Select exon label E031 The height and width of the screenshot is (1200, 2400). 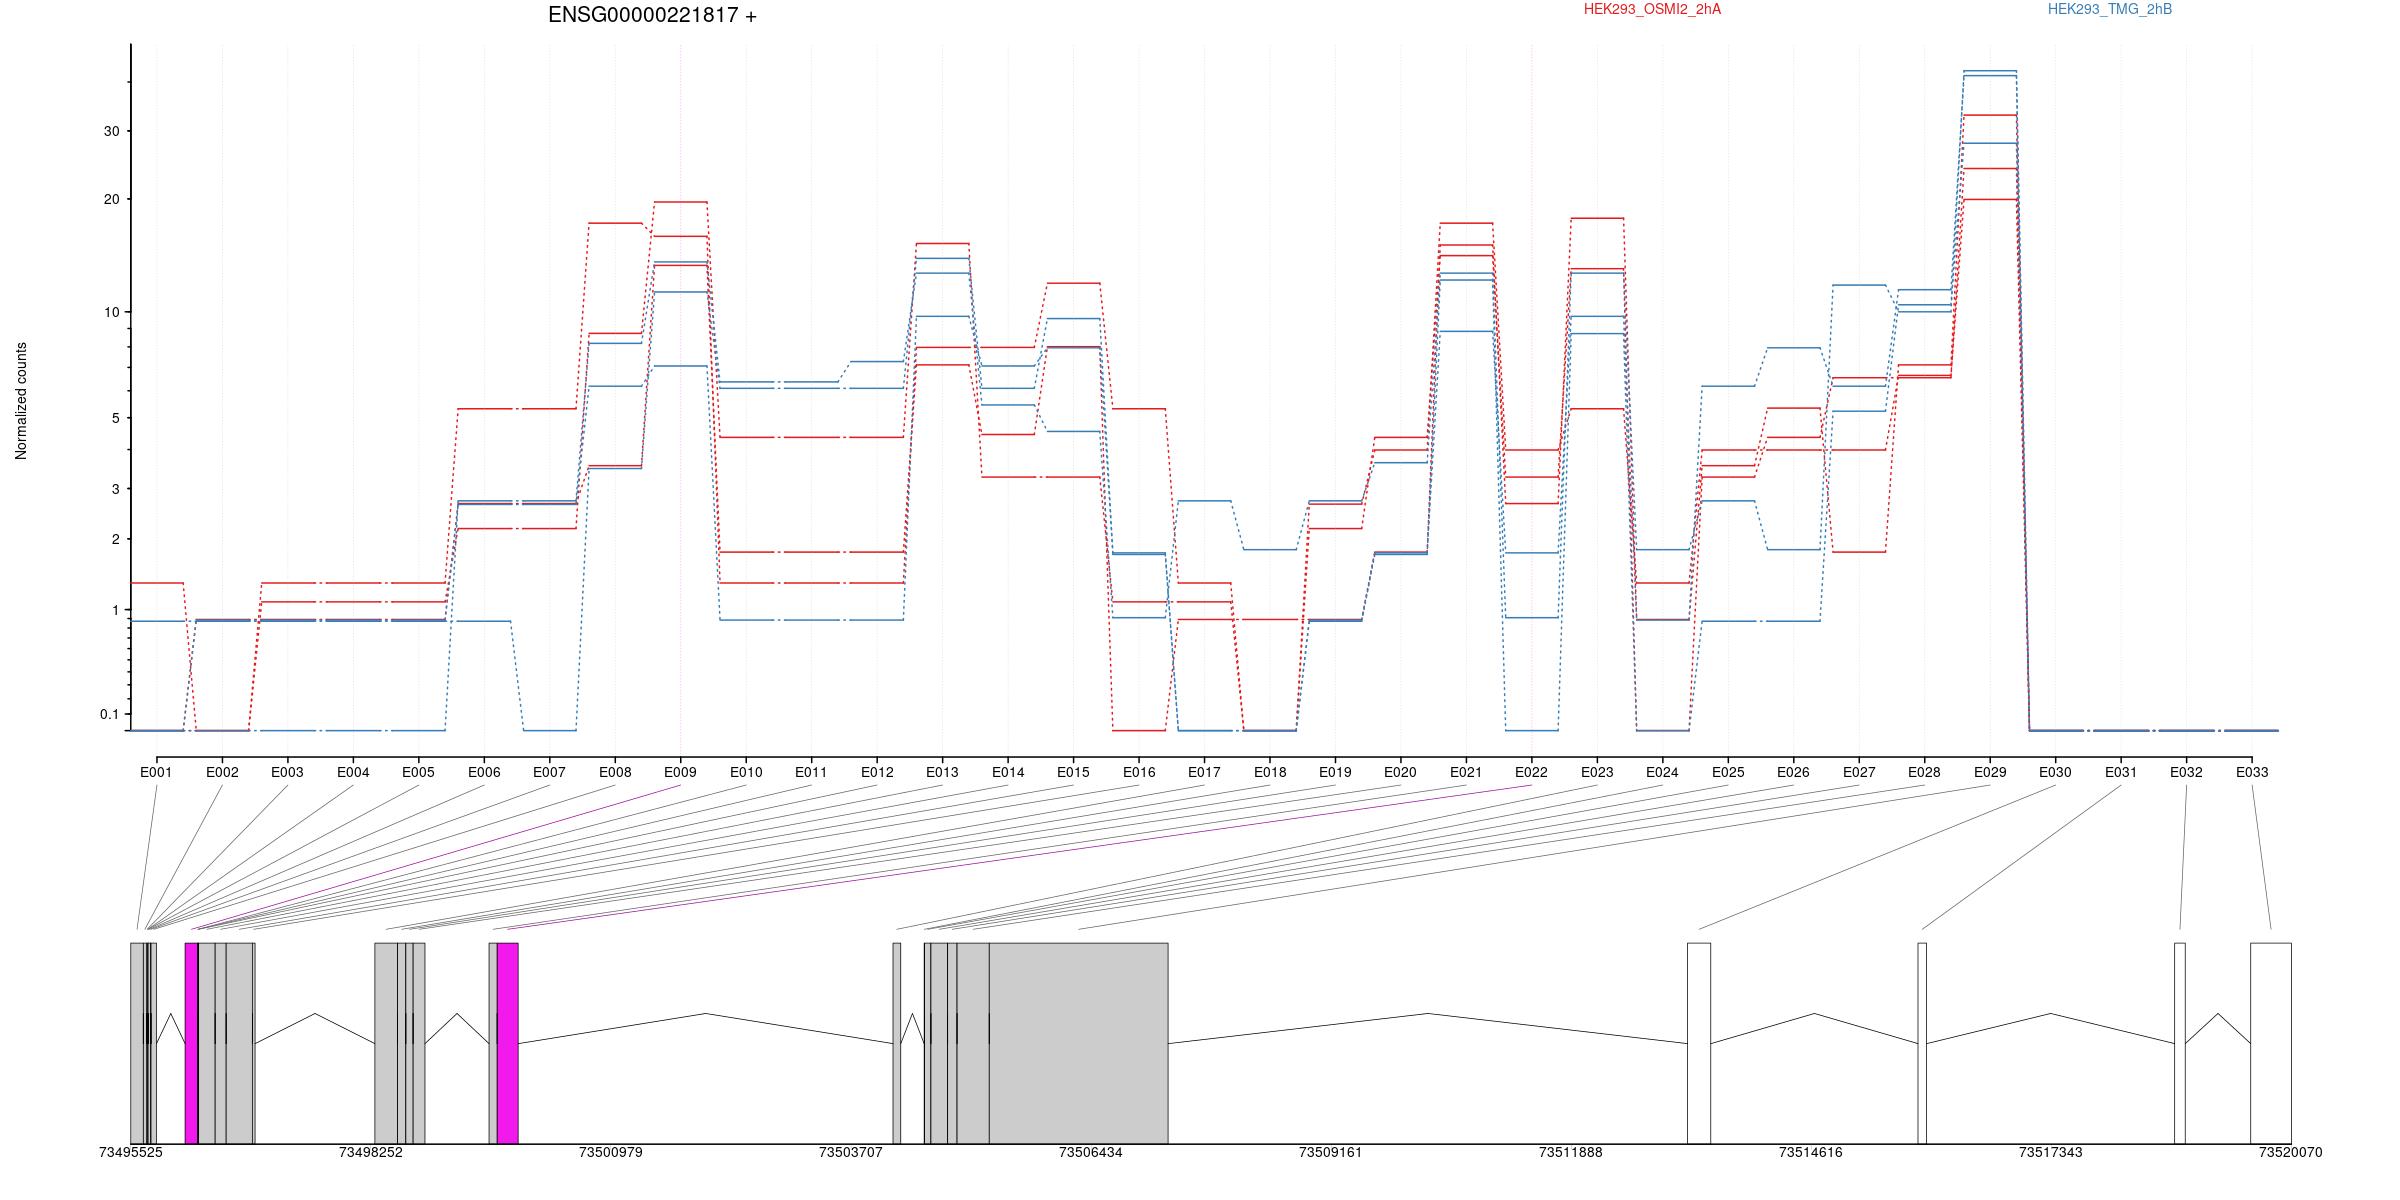pyautogui.click(x=2121, y=772)
